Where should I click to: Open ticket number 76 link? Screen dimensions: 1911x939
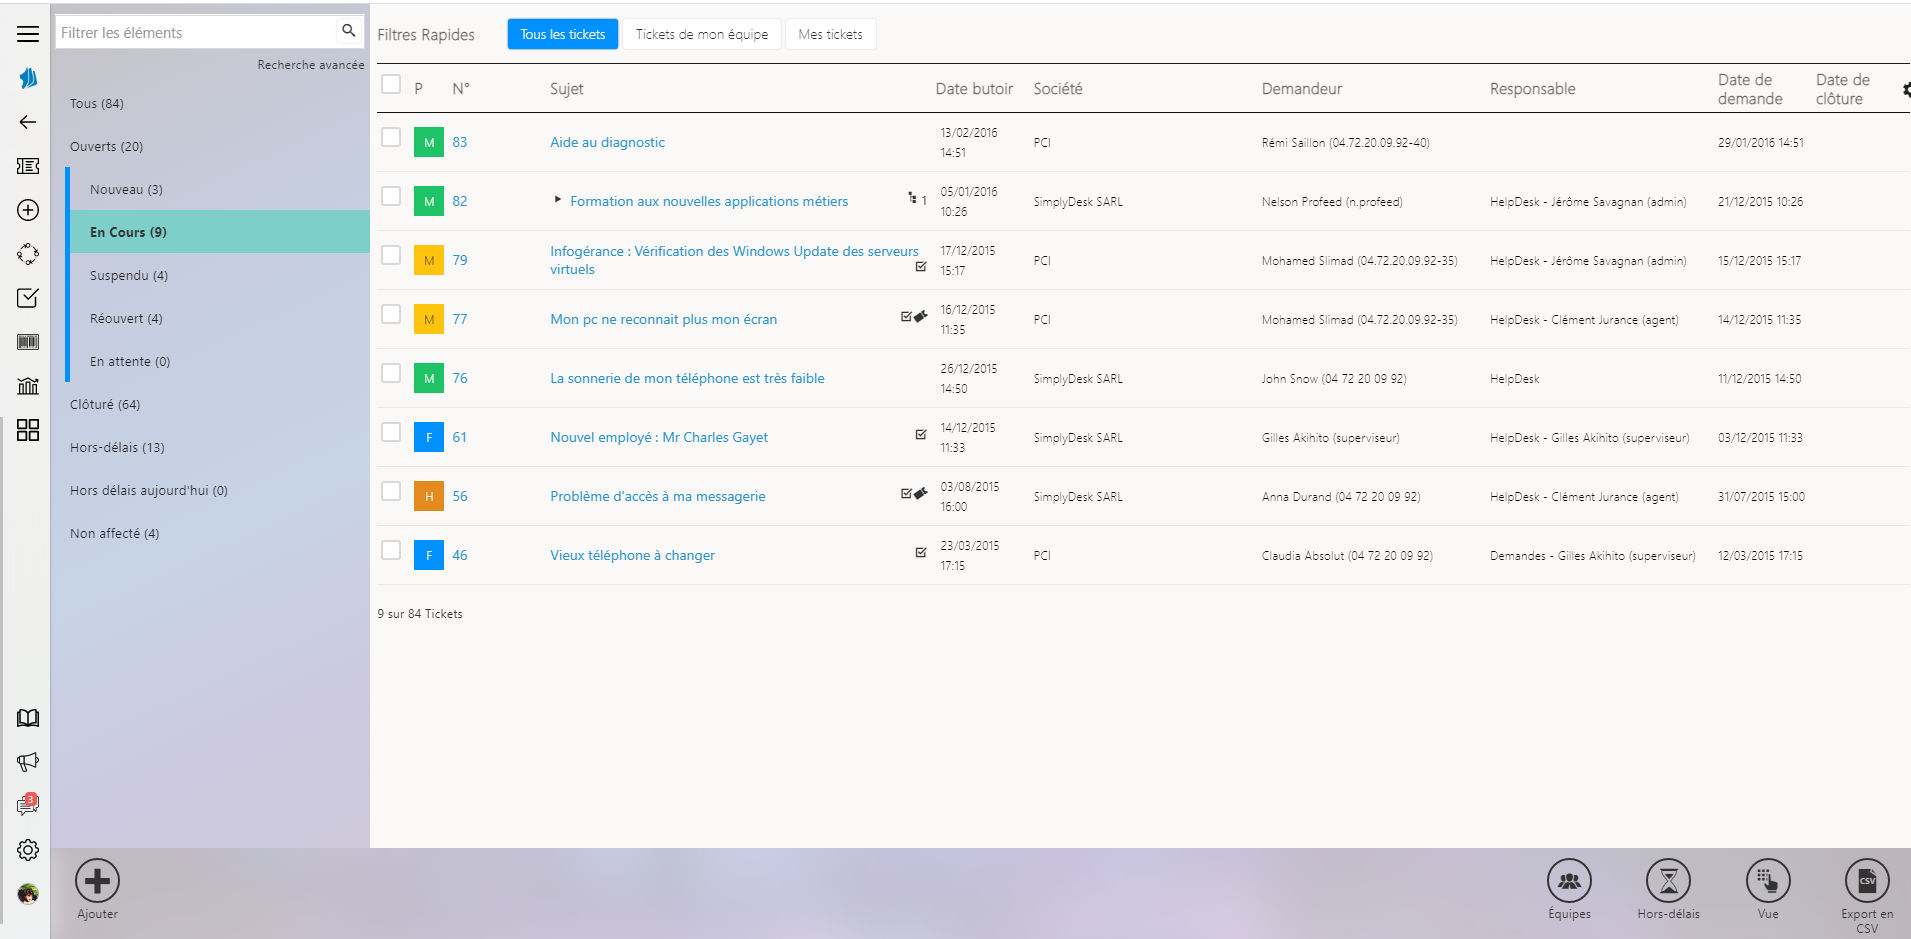(x=460, y=378)
